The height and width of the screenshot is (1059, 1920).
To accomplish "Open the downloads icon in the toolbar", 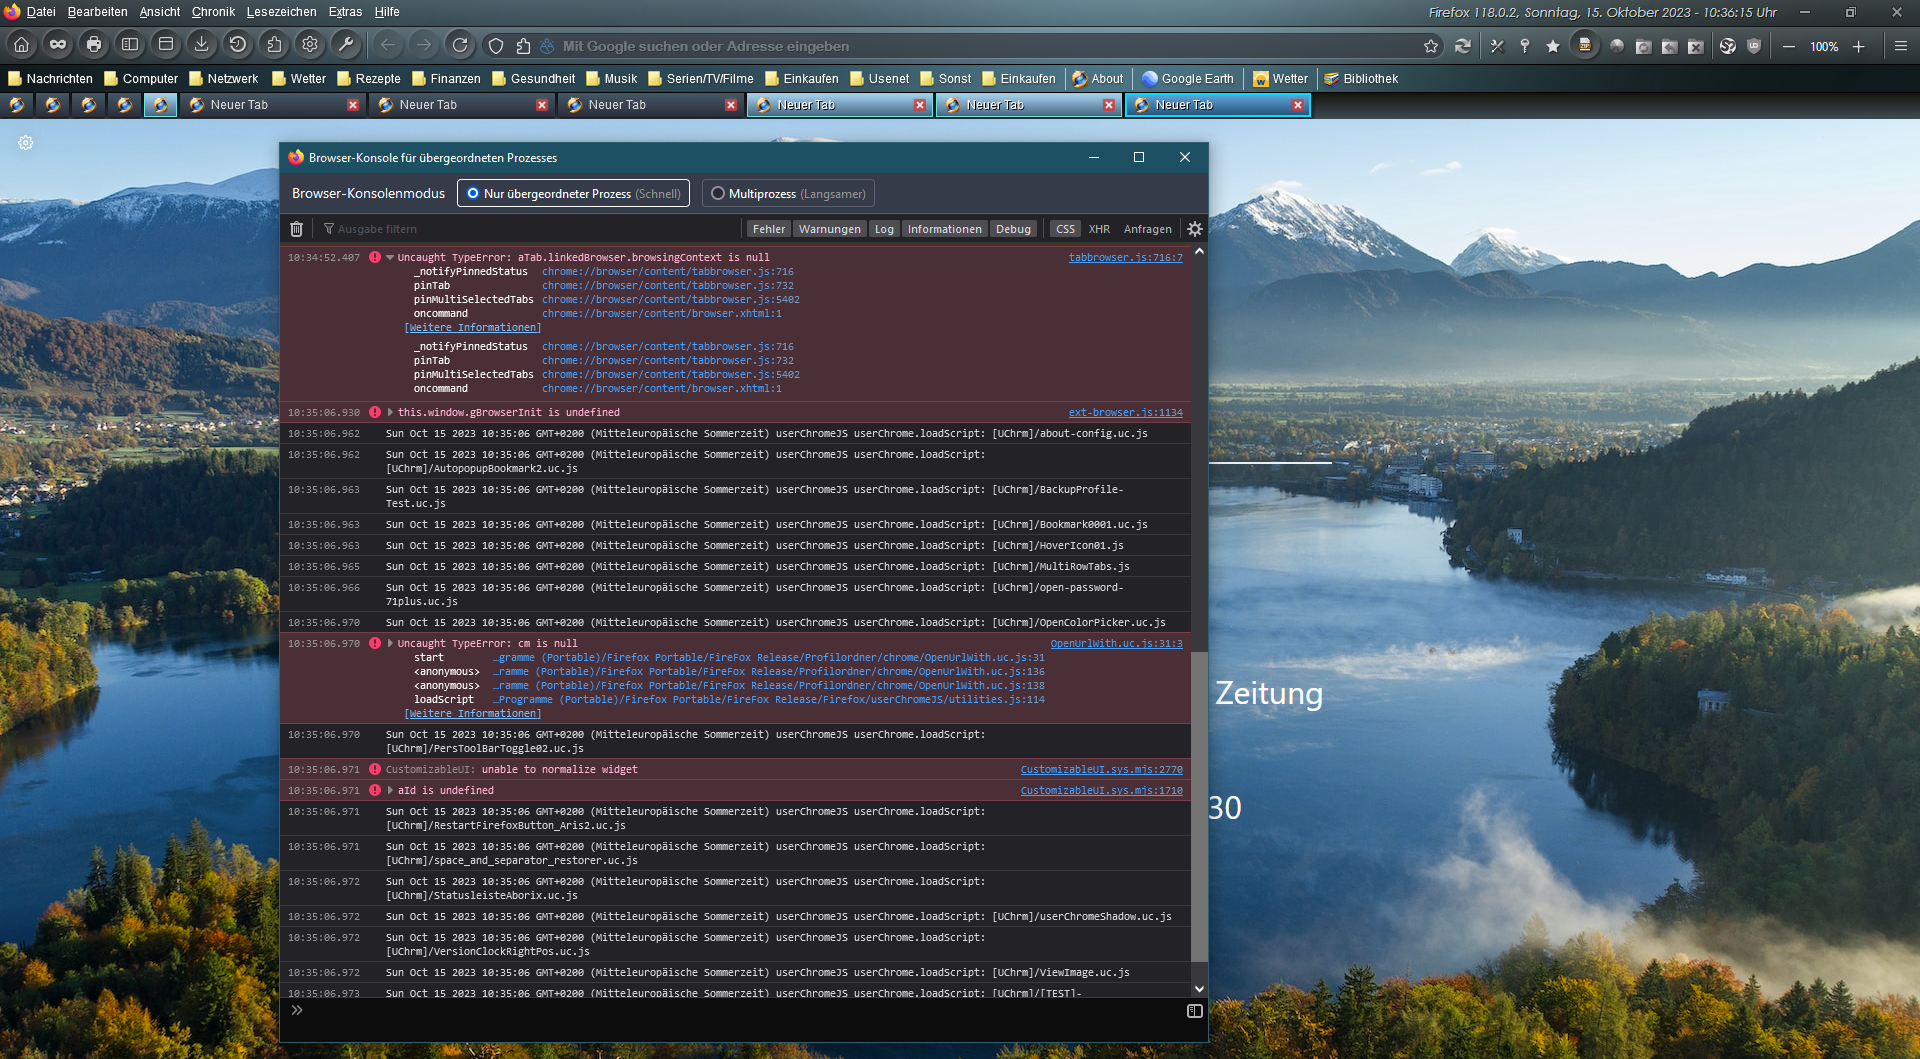I will click(202, 45).
